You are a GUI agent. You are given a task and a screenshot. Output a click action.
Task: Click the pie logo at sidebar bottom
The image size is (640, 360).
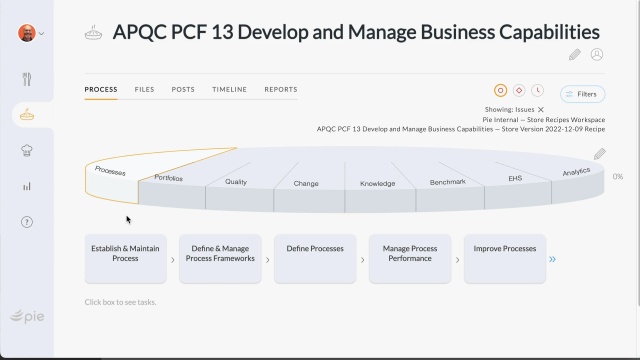[27, 316]
